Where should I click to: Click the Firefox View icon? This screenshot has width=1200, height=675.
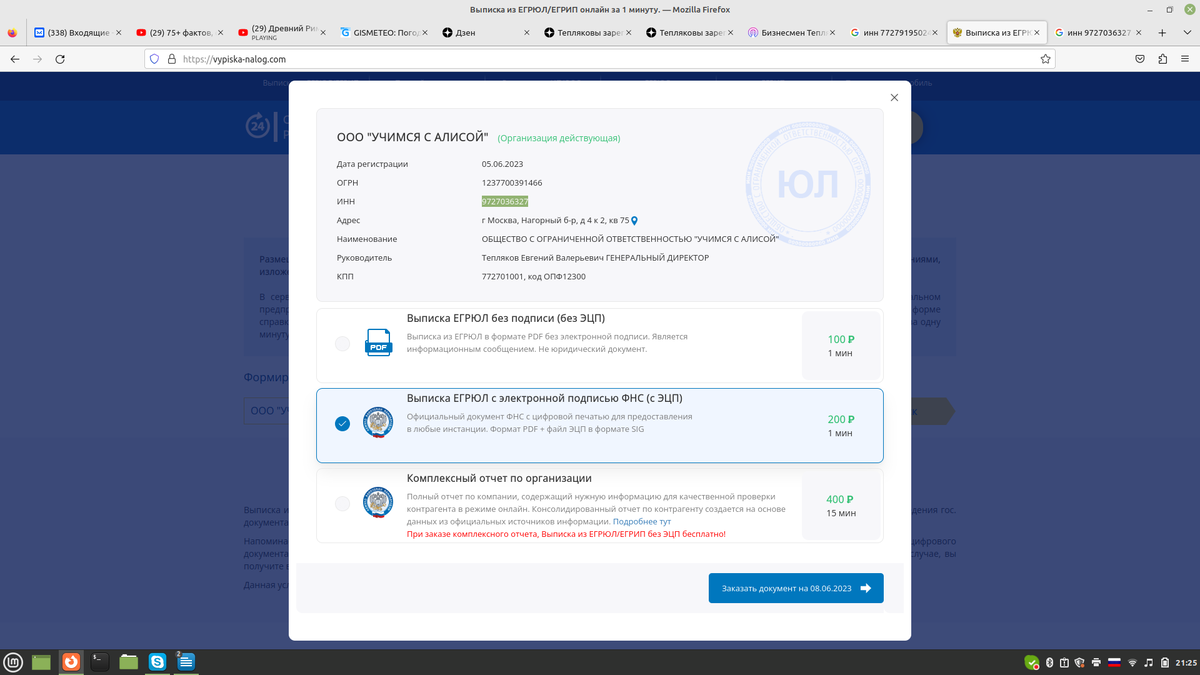click(x=12, y=32)
